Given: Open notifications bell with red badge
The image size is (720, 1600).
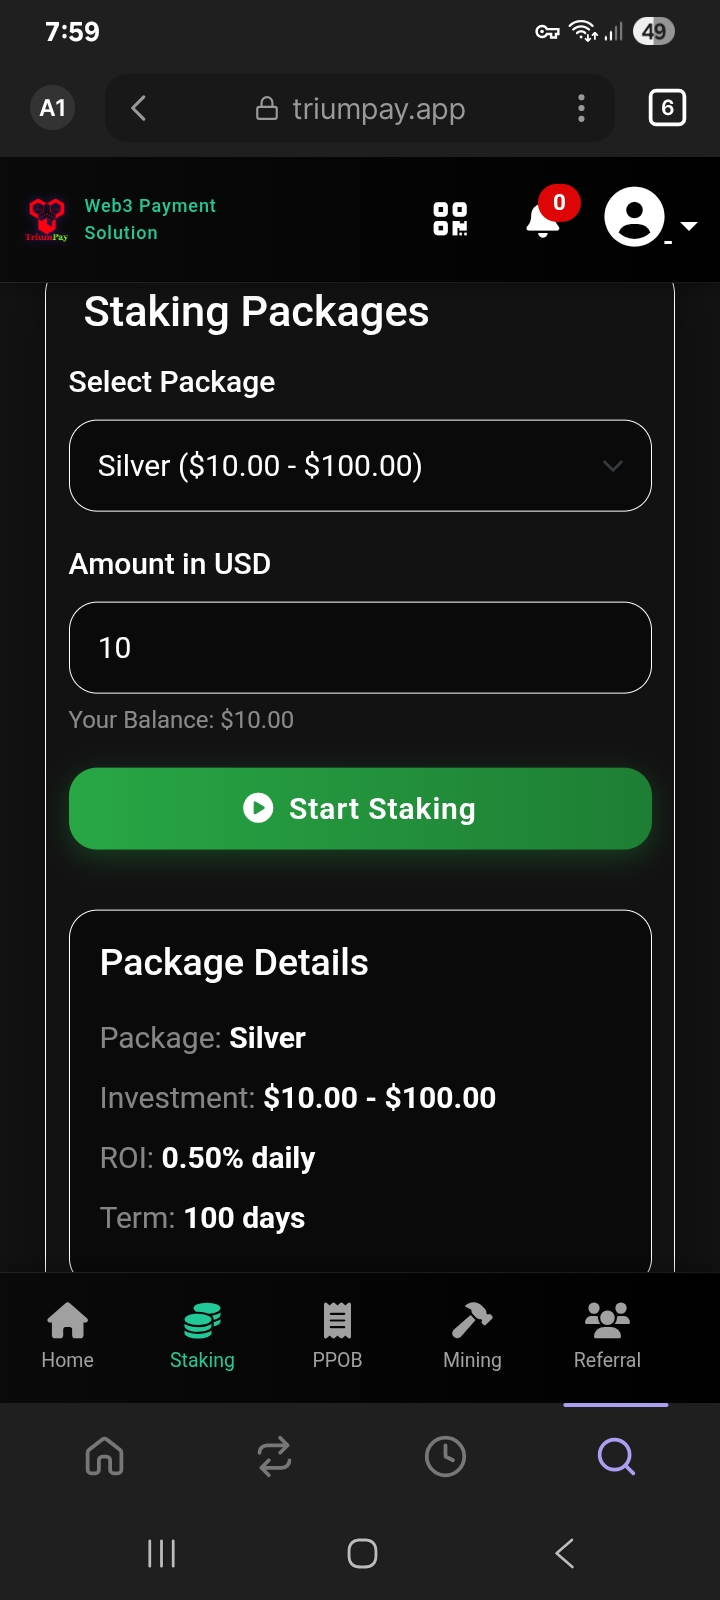Looking at the screenshot, I should (x=544, y=217).
